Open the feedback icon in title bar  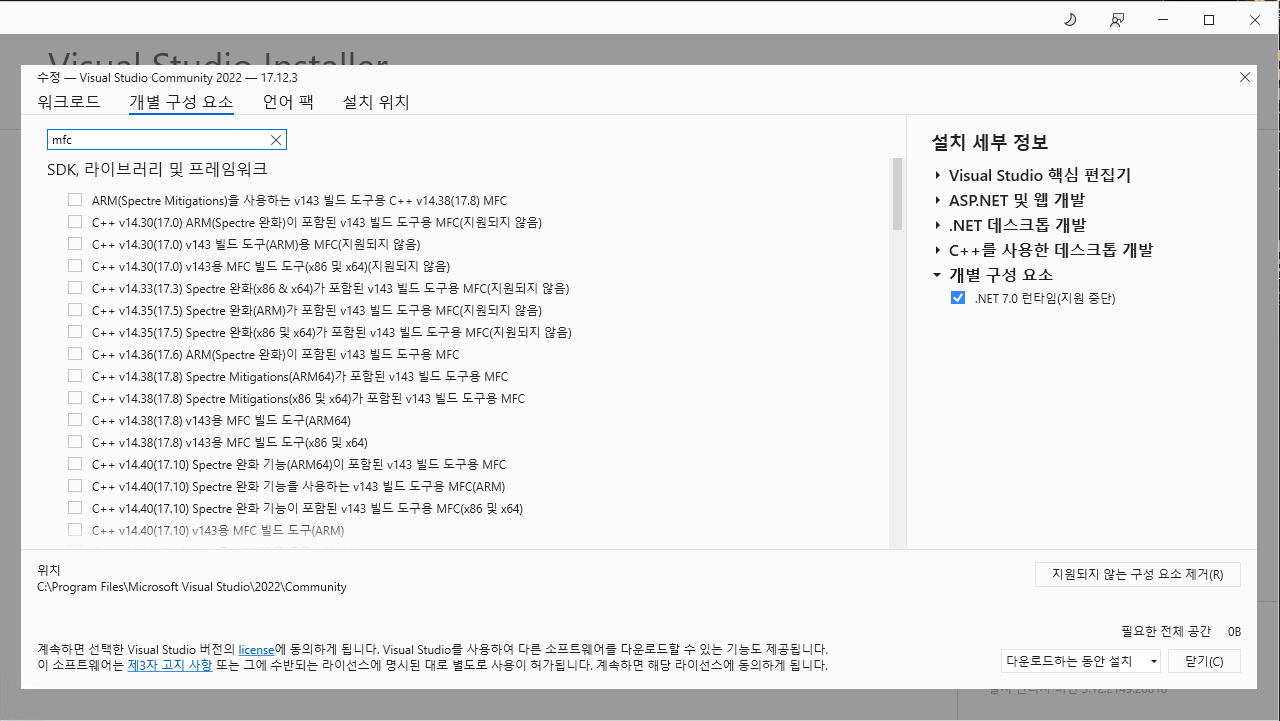1117,20
